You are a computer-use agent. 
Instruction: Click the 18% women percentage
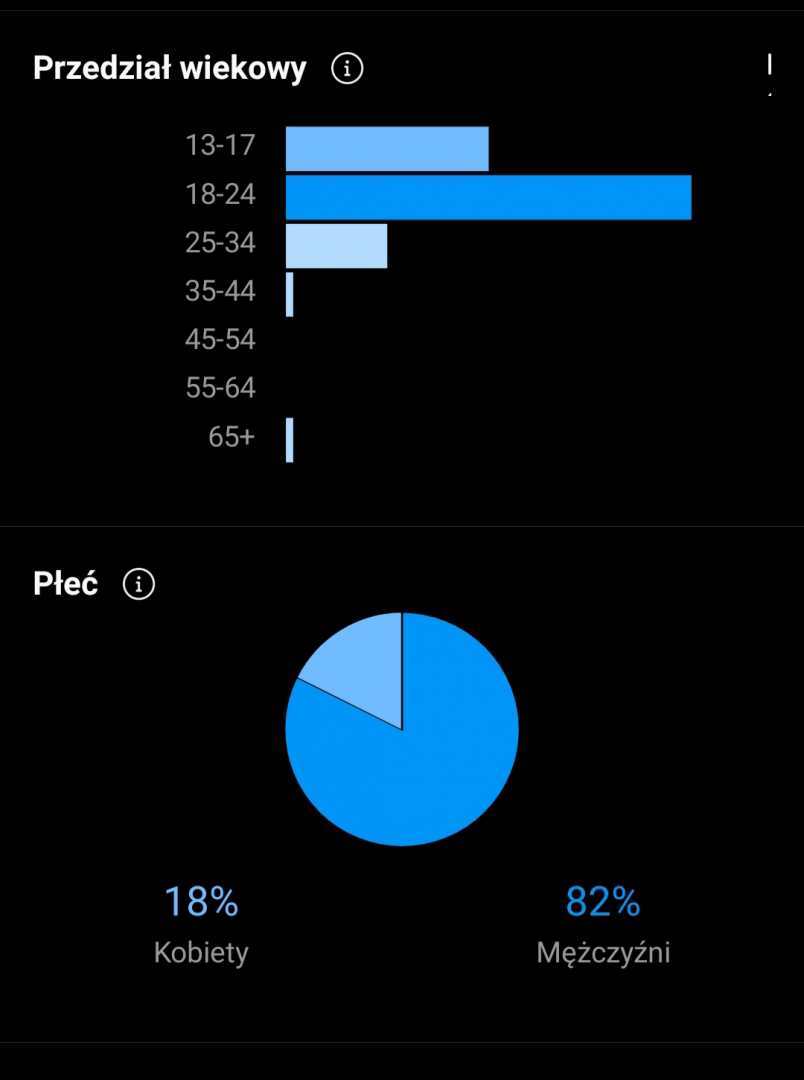coord(201,902)
